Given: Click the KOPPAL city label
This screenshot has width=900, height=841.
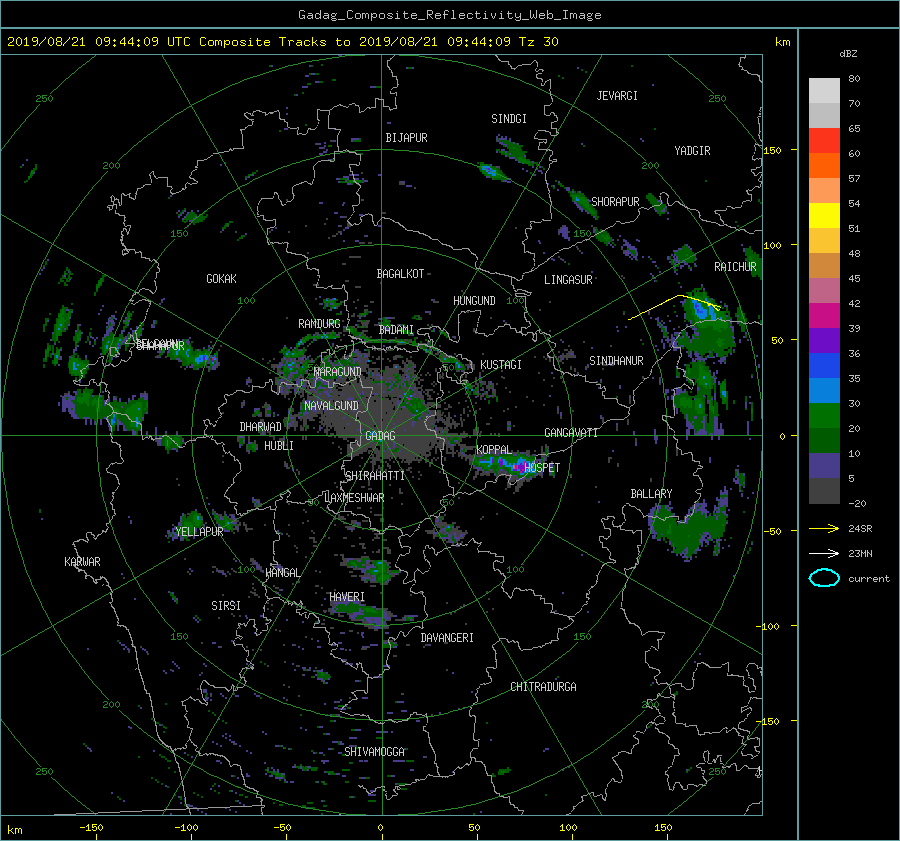Looking at the screenshot, I should point(494,449).
